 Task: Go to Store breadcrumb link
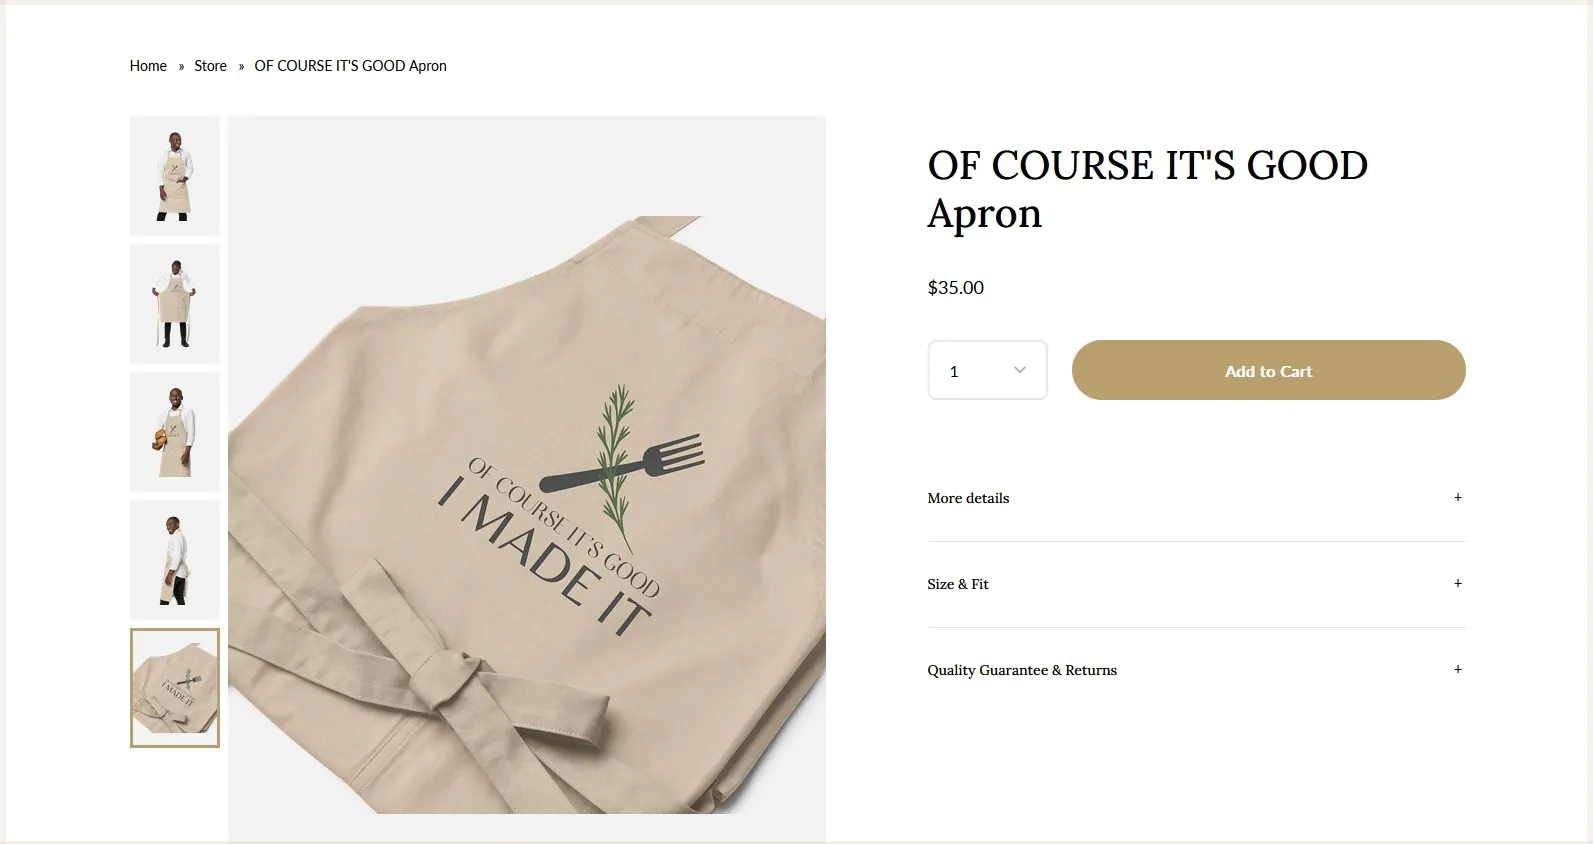[210, 66]
